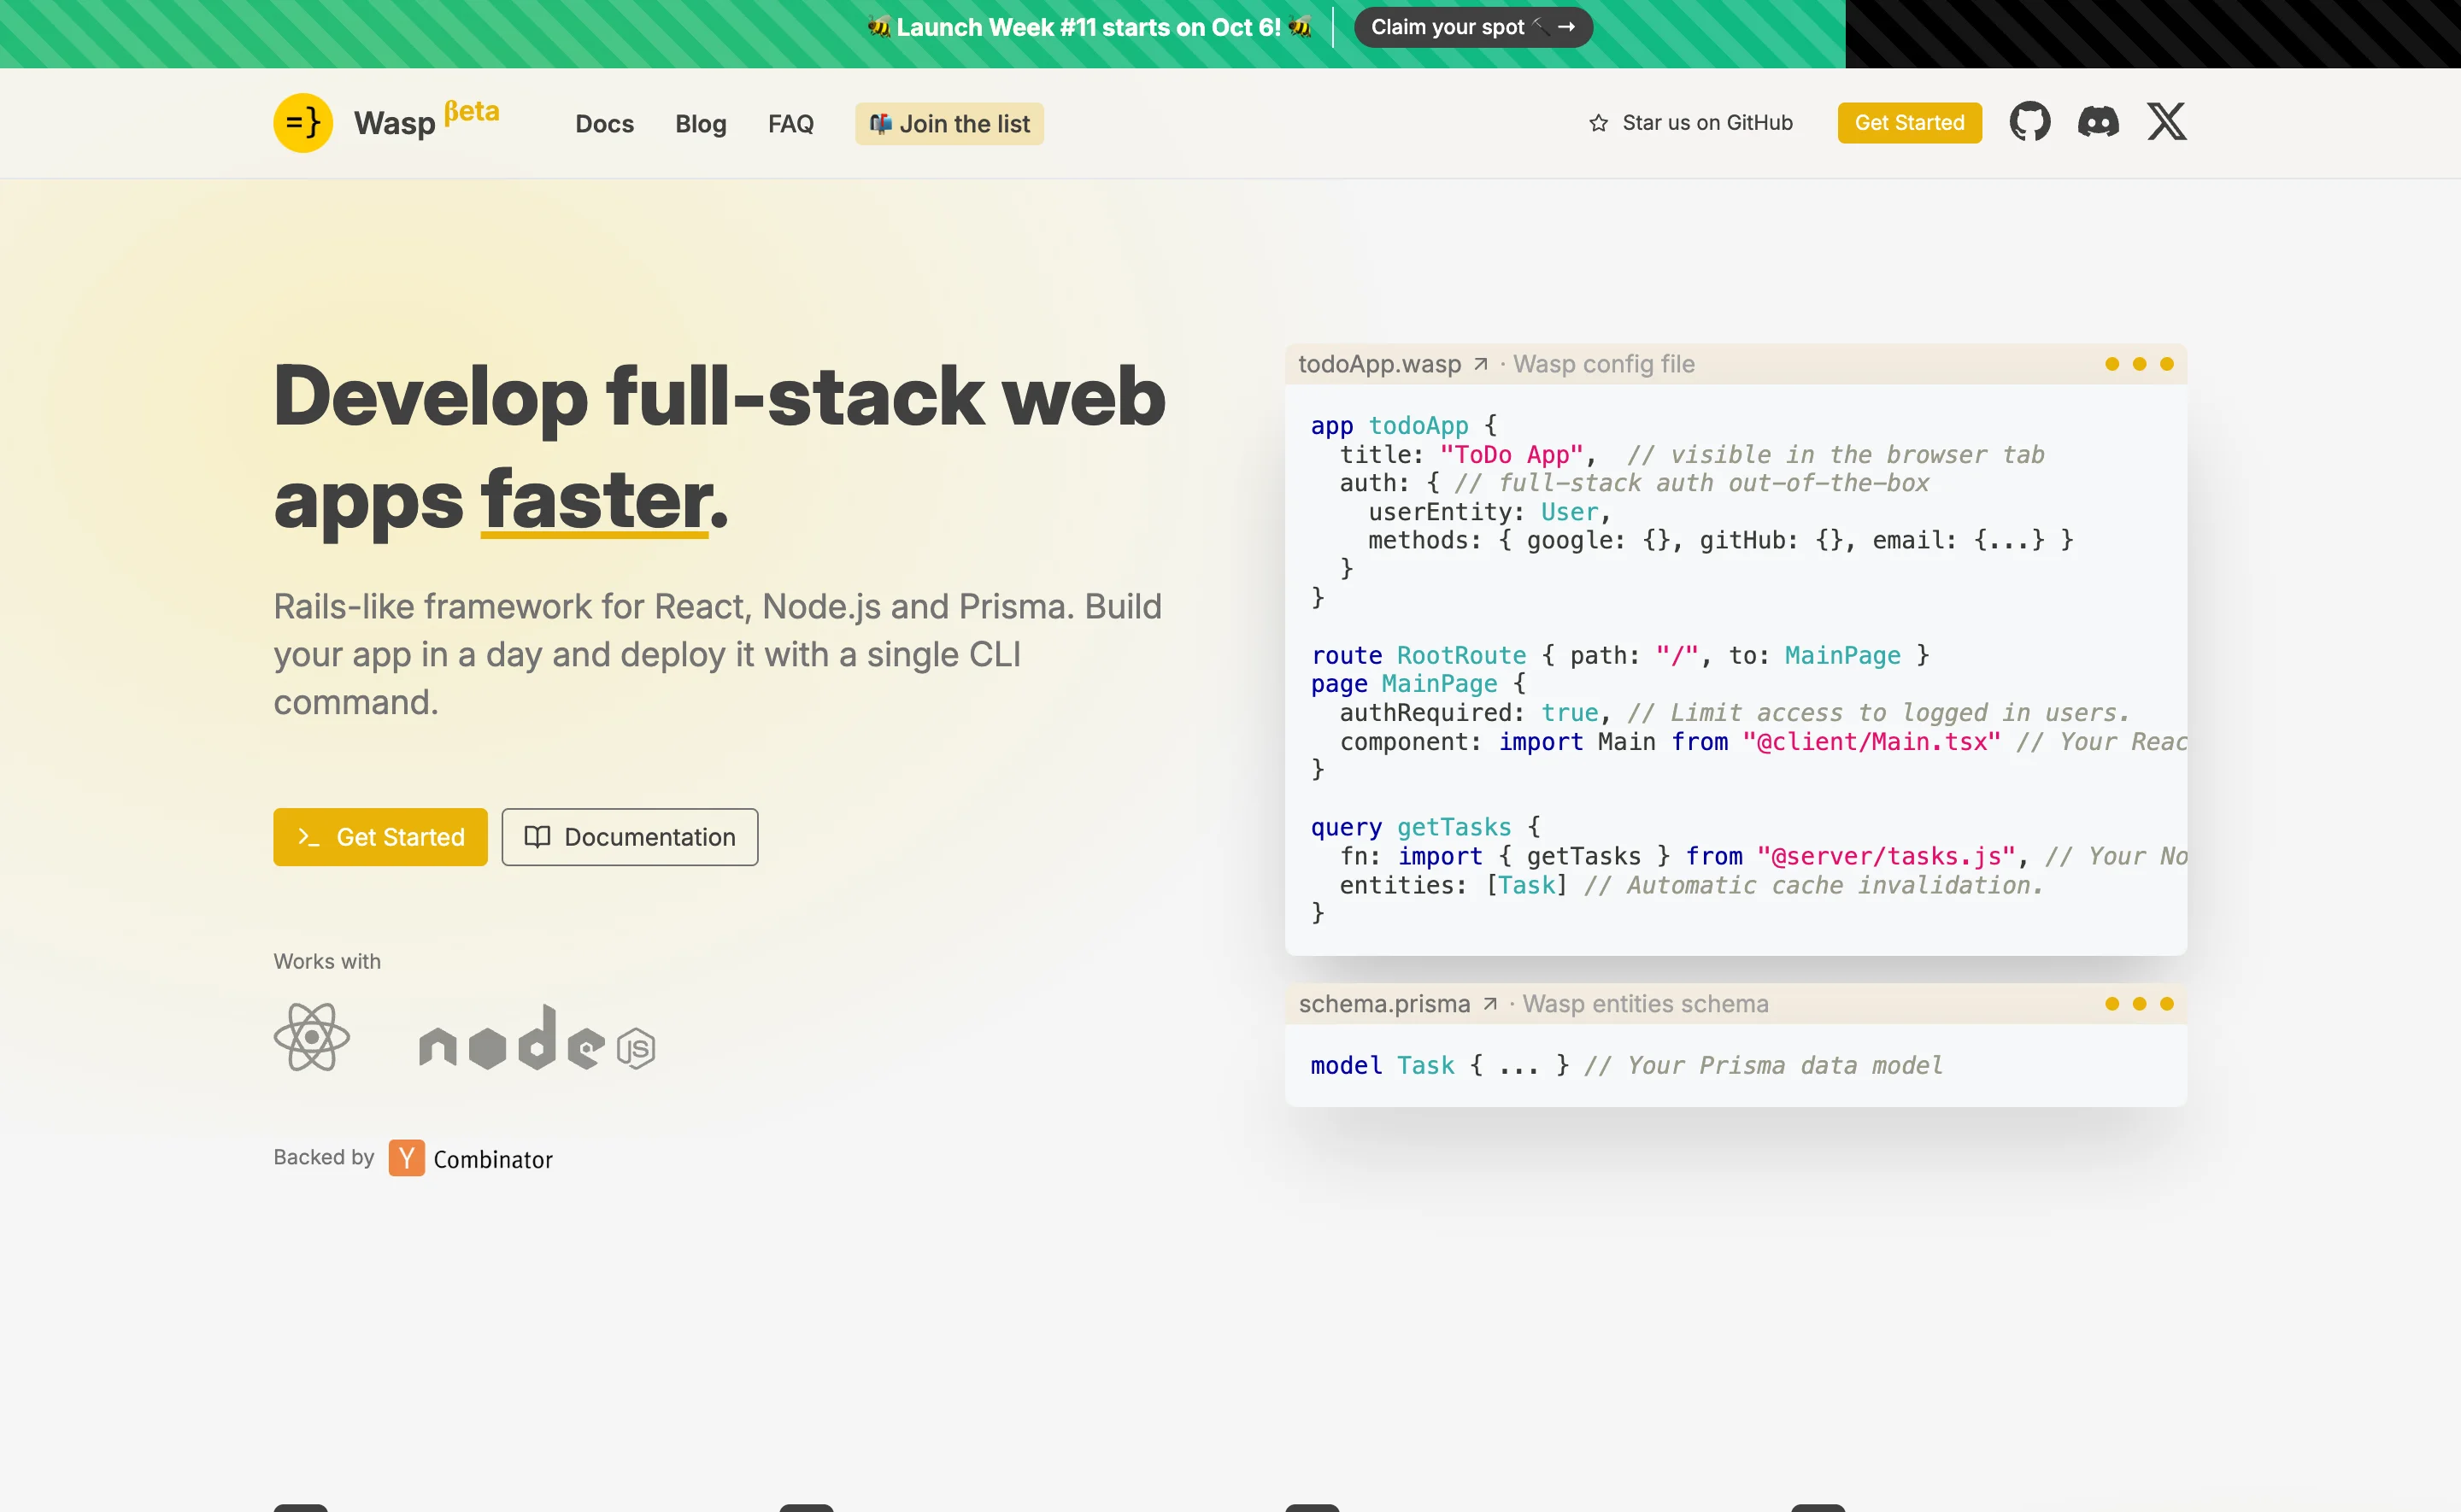Screen dimensions: 2461x1512
Task: Click the 'page MainPage' code line
Action: click(1418, 684)
